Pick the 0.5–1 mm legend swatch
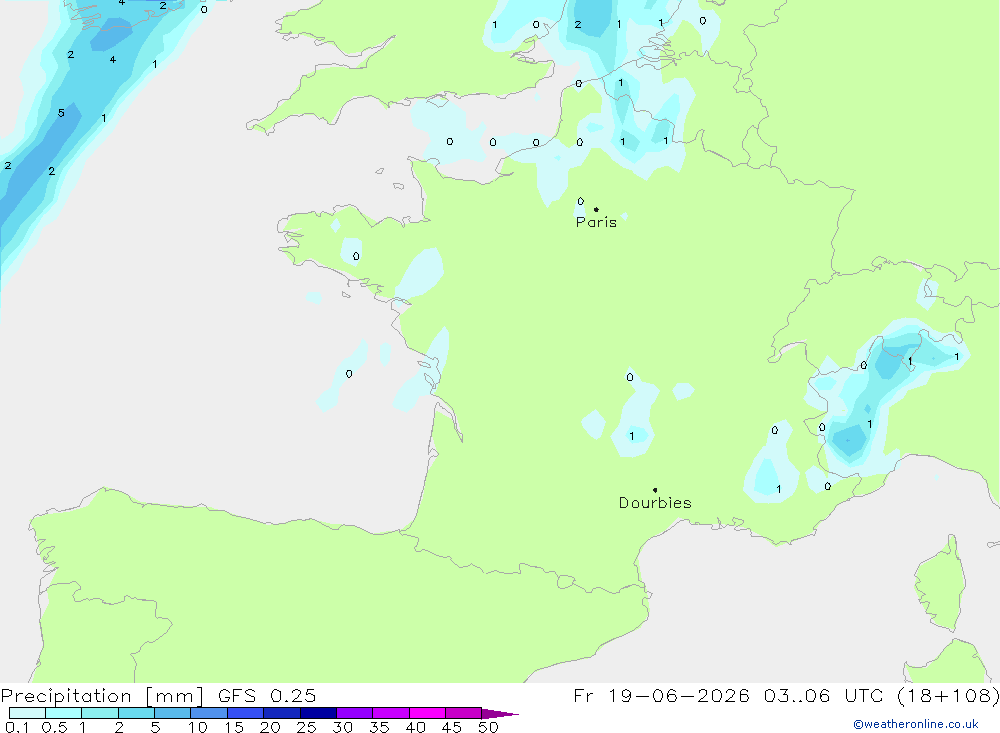The image size is (1000, 733). [64, 713]
